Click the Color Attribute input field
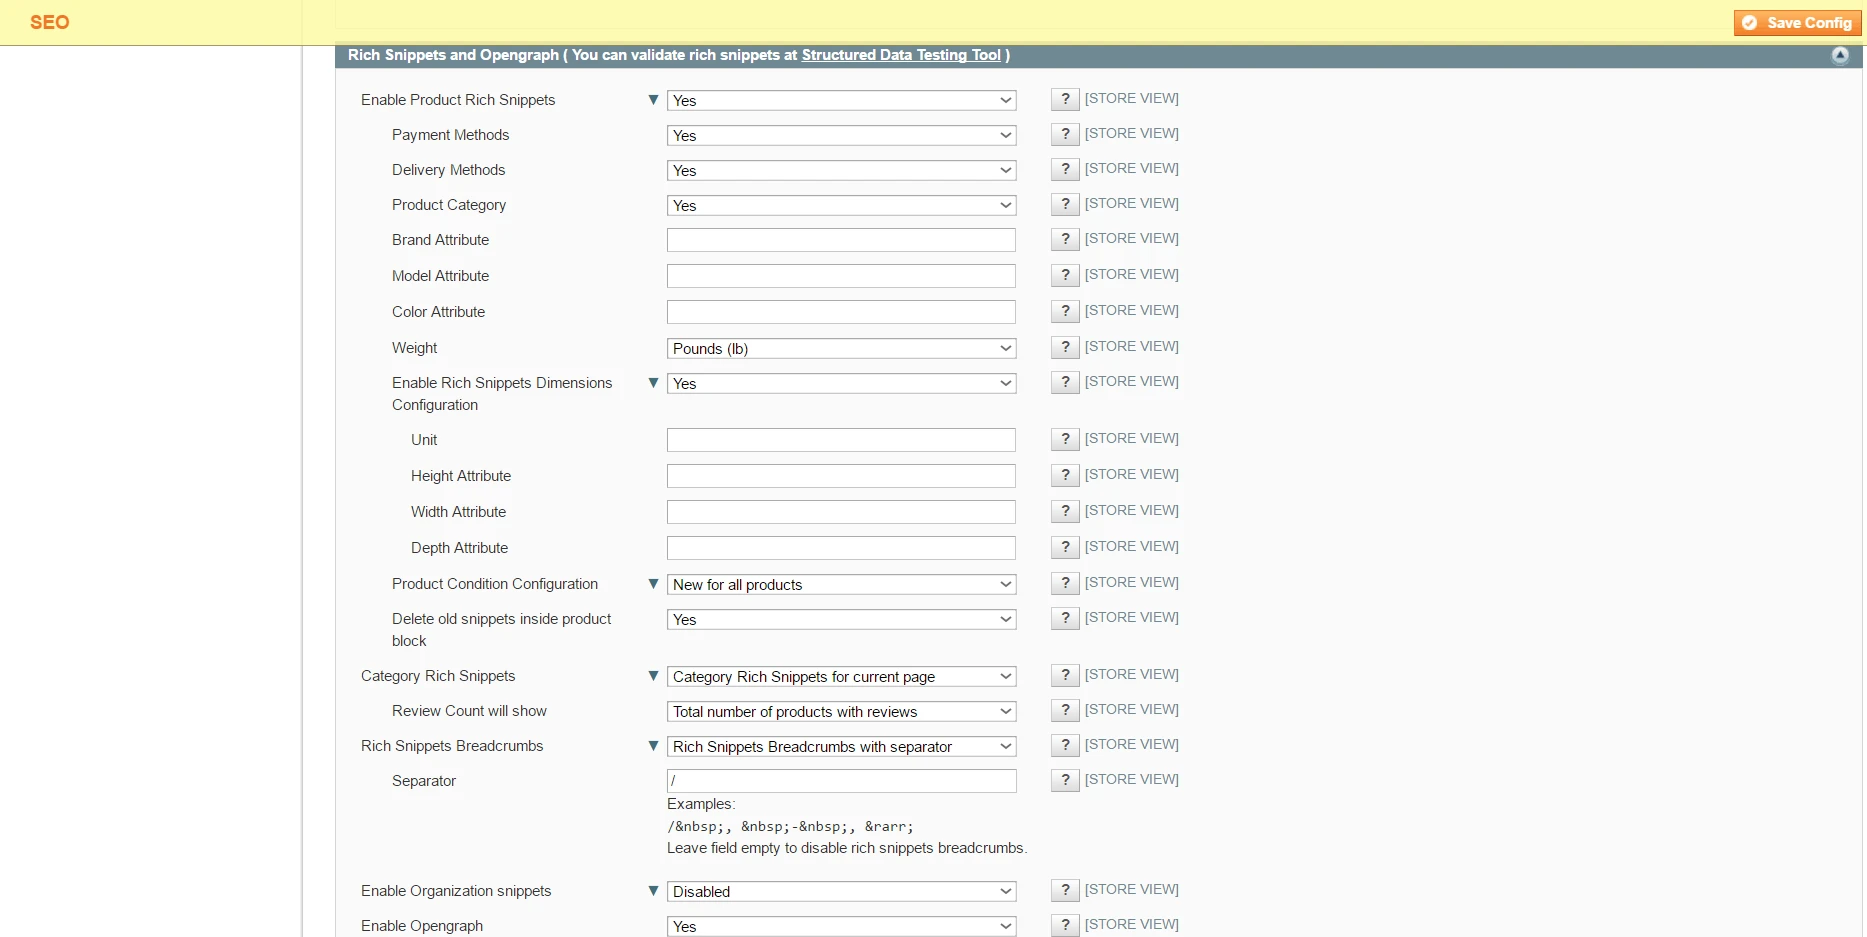This screenshot has width=1867, height=937. [x=840, y=311]
